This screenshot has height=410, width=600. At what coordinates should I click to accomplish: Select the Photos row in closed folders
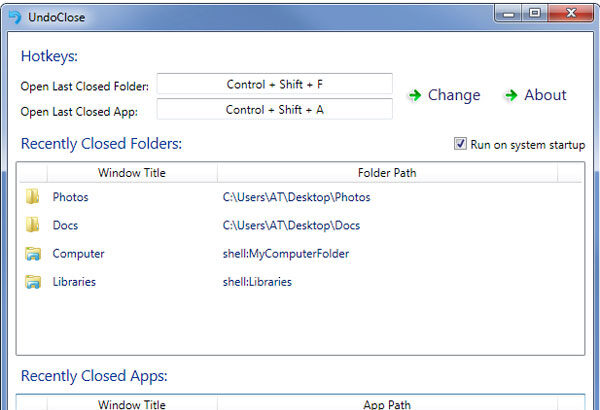70,198
